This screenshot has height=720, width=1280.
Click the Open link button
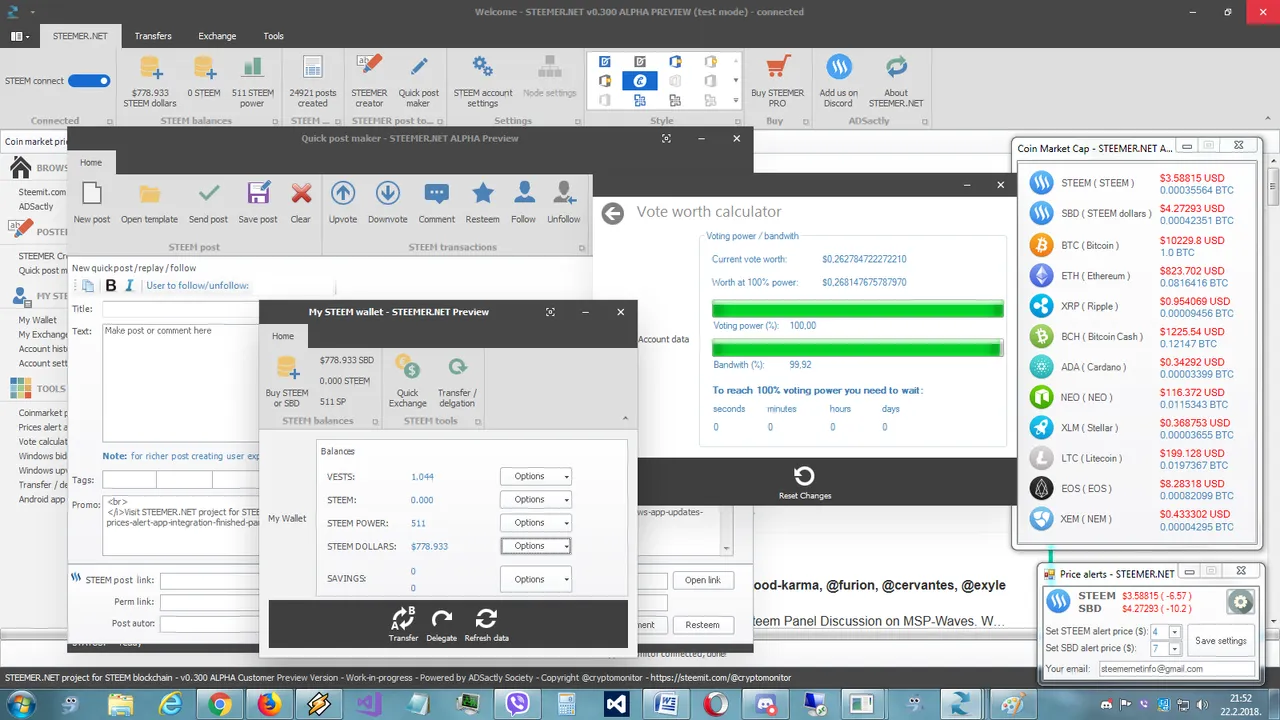[702, 580]
